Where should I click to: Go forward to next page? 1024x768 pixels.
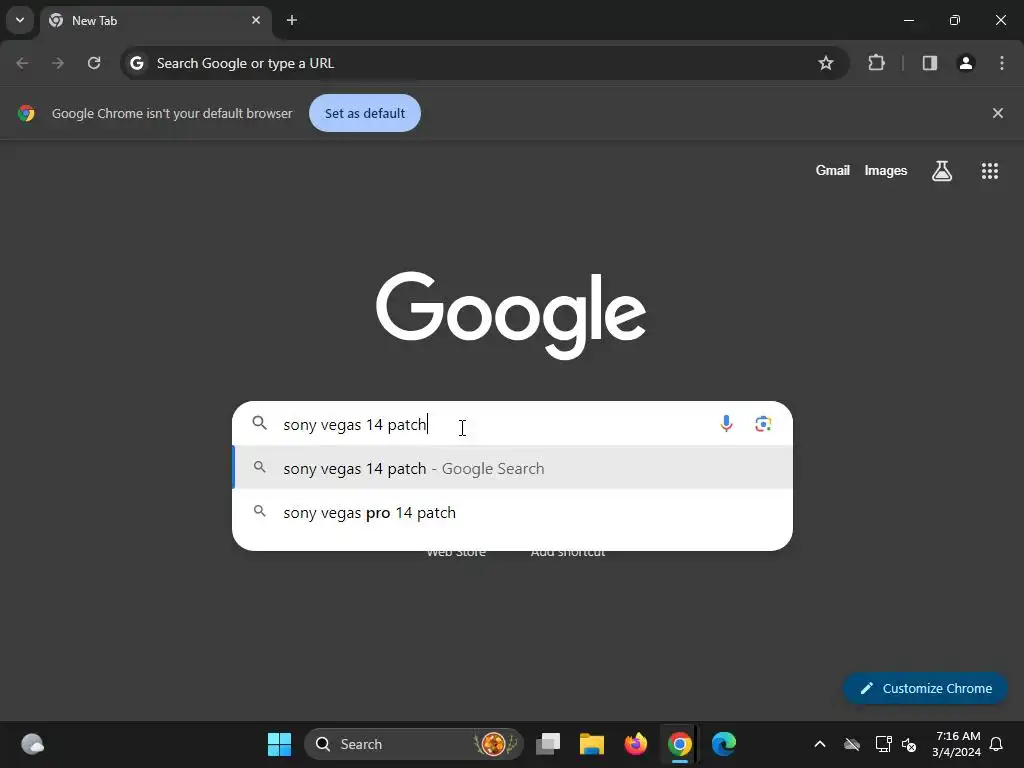58,63
